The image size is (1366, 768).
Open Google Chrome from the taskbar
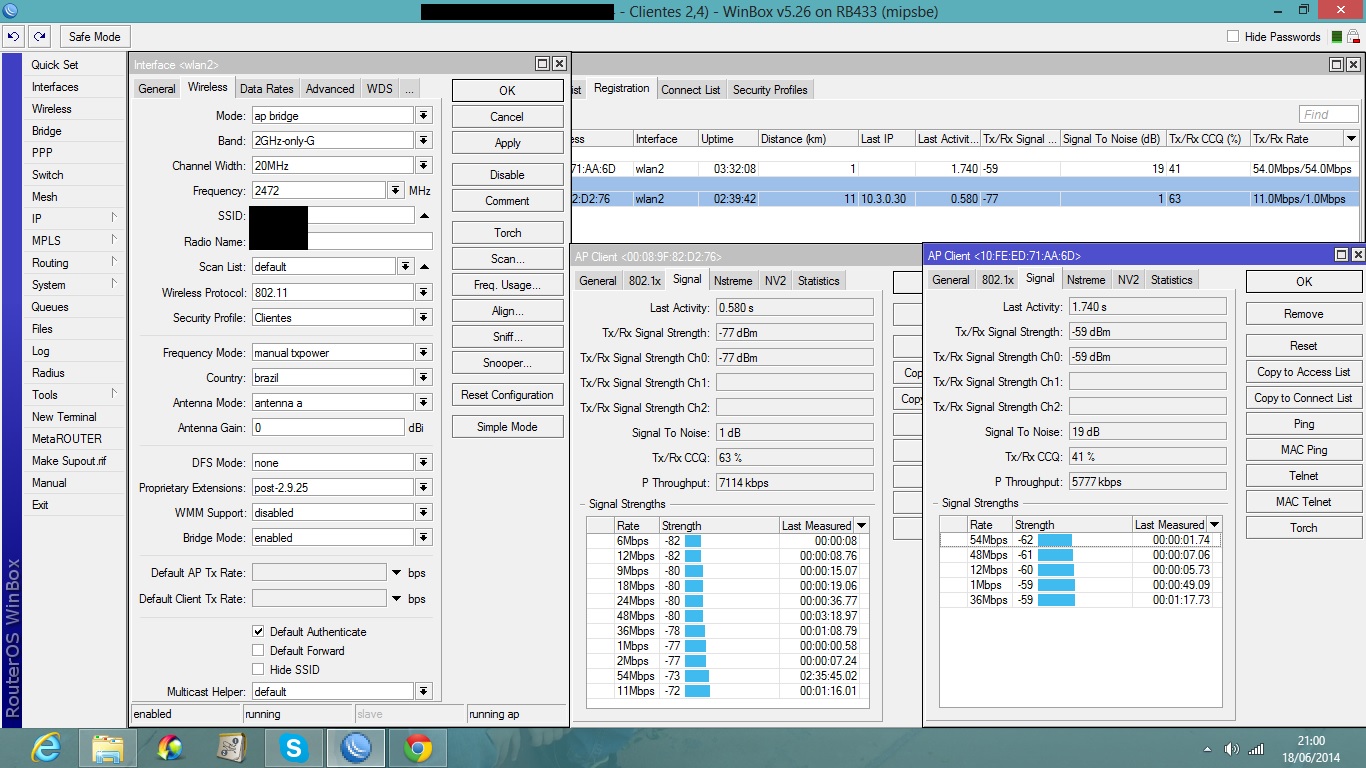point(418,748)
